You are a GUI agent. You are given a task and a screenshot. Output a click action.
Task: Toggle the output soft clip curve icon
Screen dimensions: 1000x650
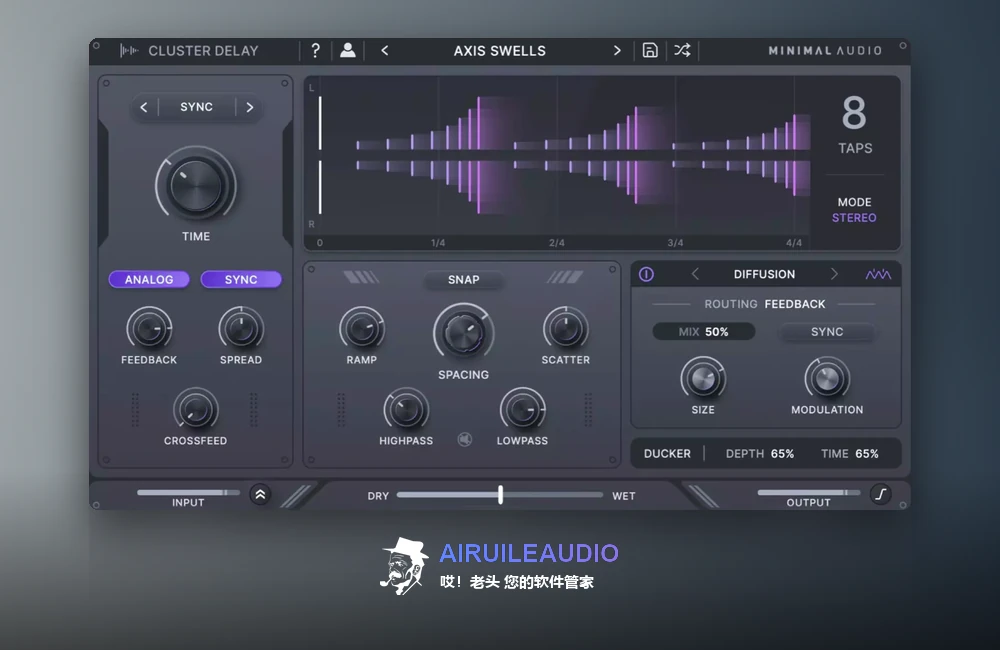(x=881, y=494)
